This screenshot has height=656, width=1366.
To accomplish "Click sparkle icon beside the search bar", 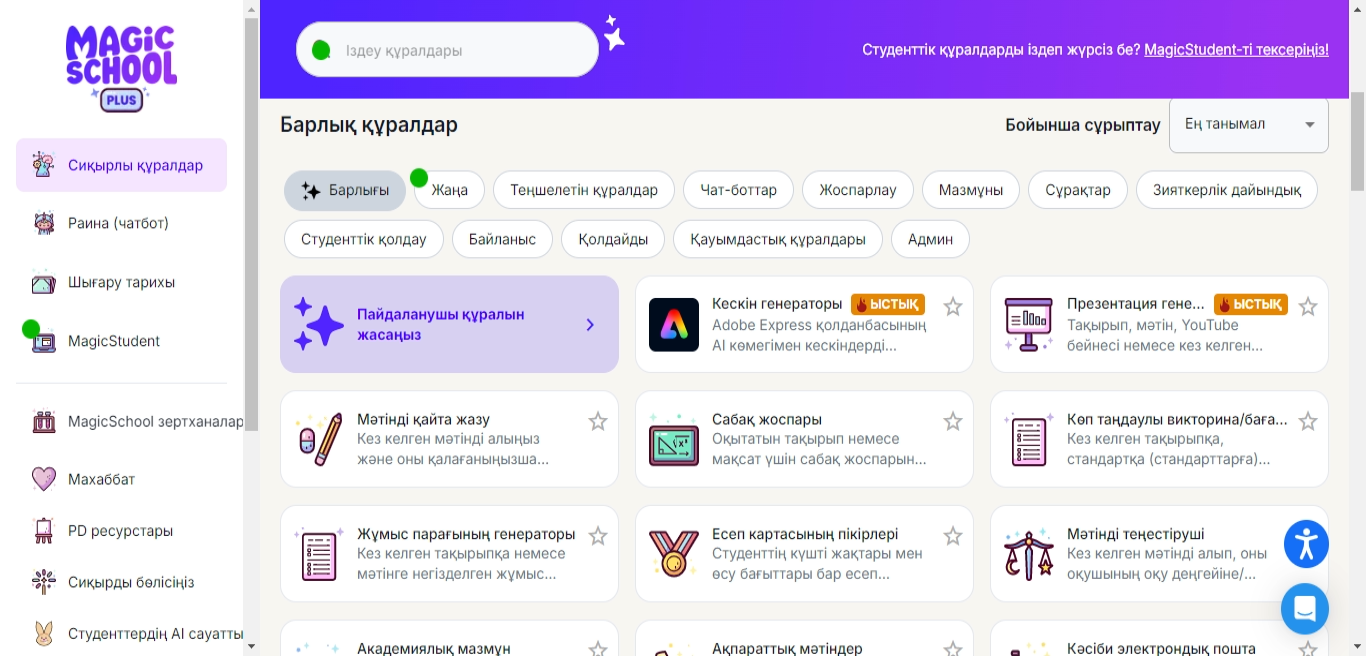I will 614,33.
